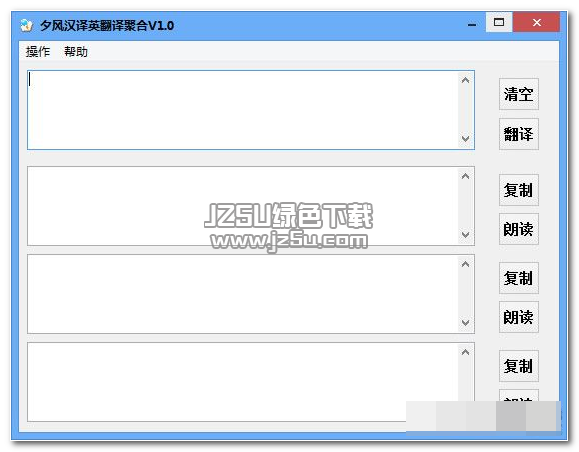Copy the third translation result with 复制
This screenshot has width=579, height=452.
(x=519, y=366)
